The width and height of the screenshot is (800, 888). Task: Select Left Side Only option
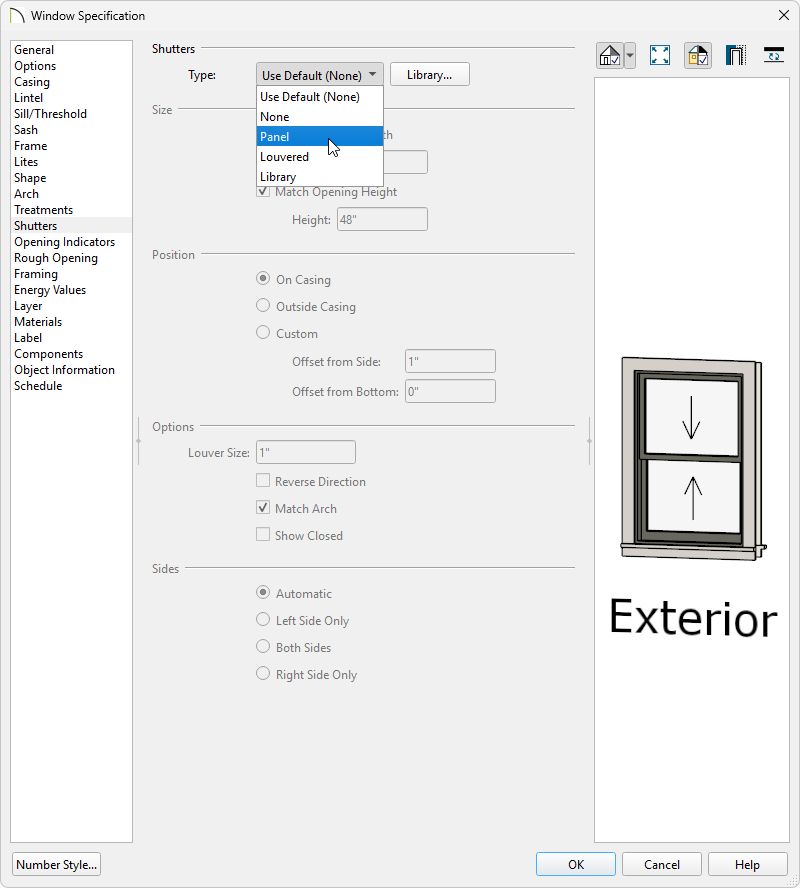[x=263, y=620]
